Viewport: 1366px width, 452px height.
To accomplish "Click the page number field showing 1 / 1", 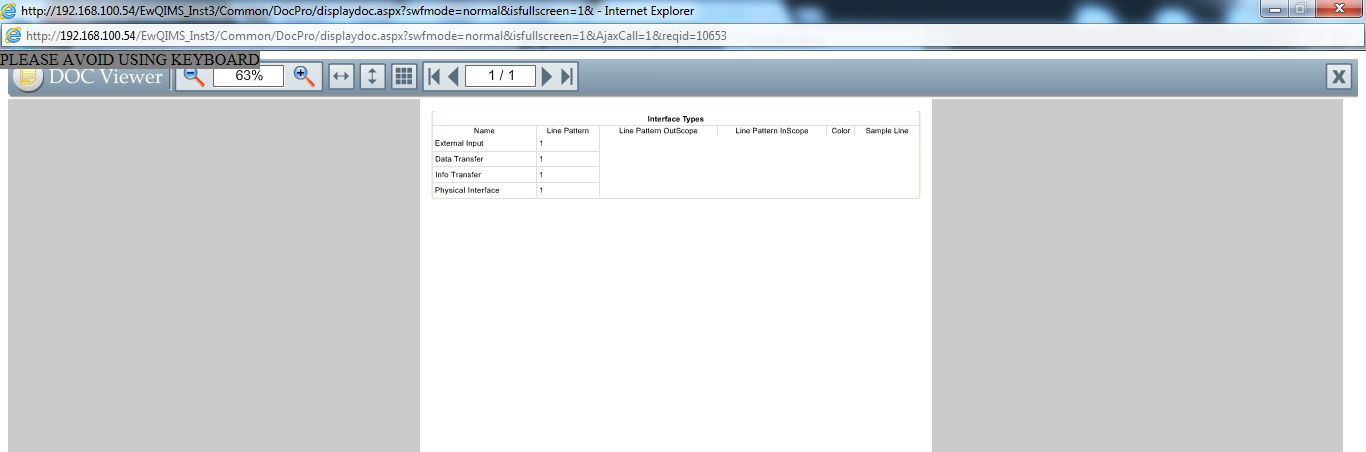I will pyautogui.click(x=500, y=76).
